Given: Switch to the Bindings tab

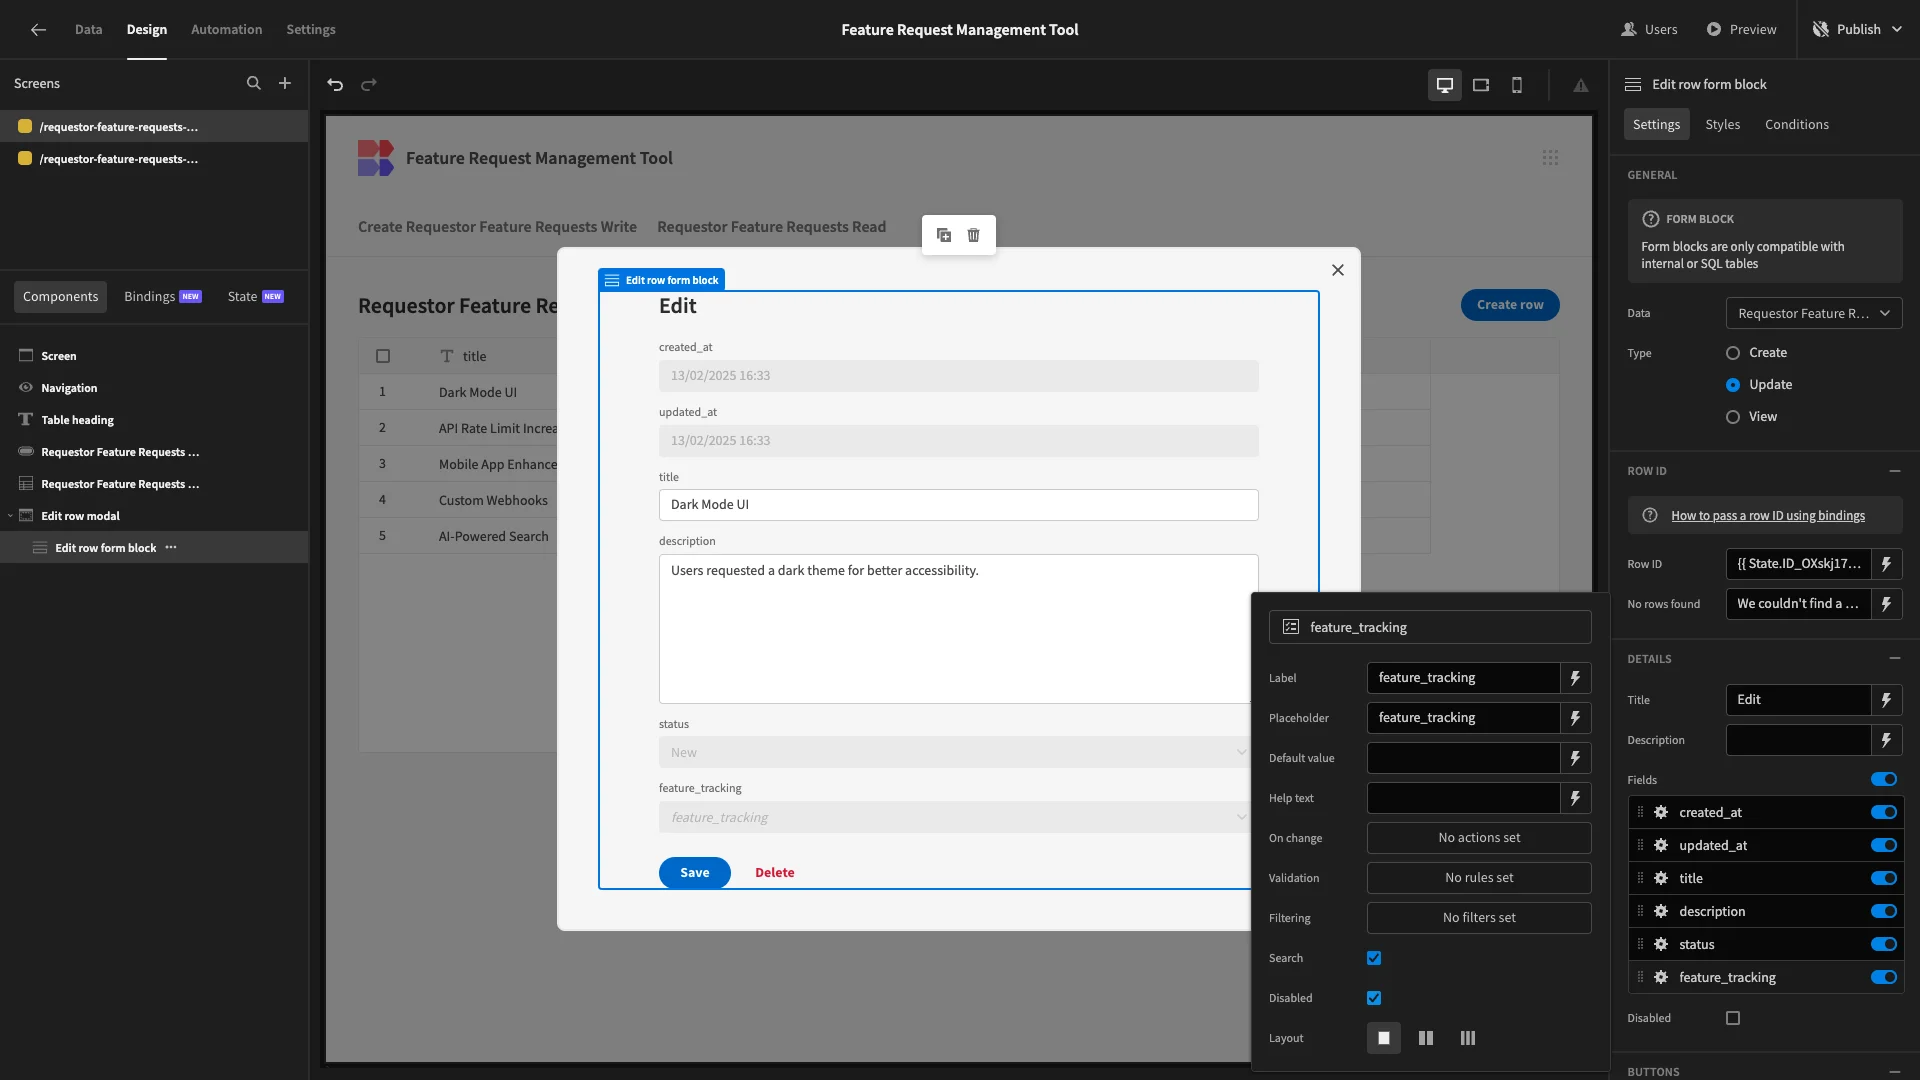Looking at the screenshot, I should (162, 297).
